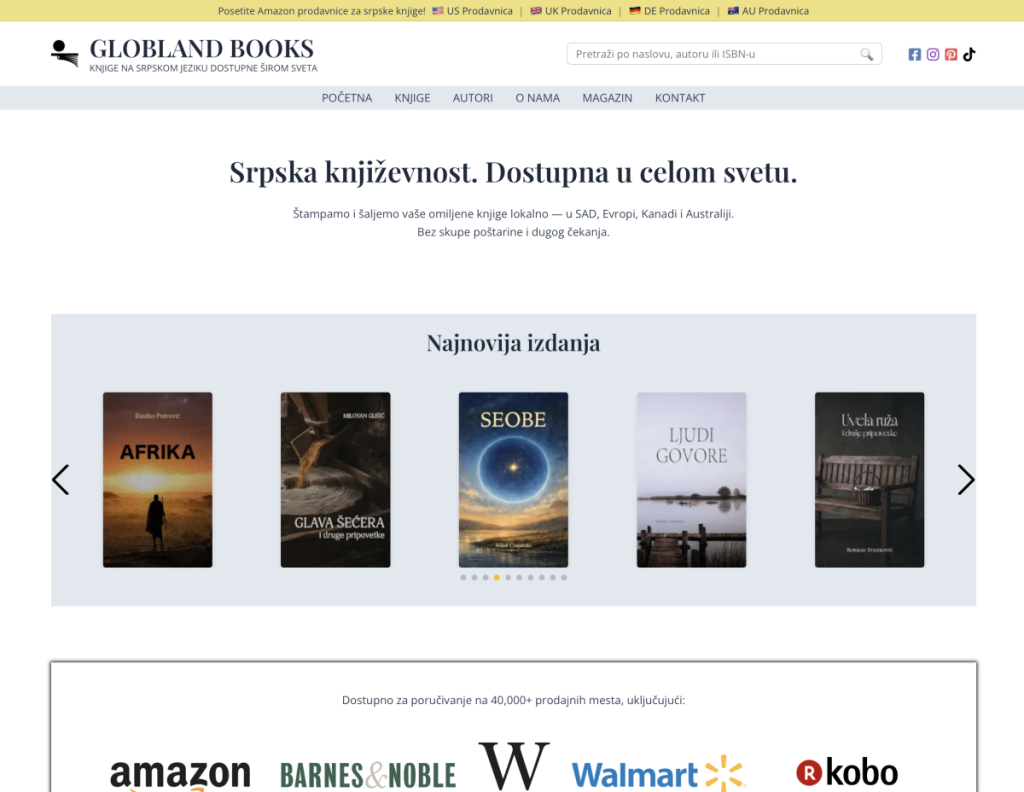Click the Globland Books logo emblem

pyautogui.click(x=65, y=54)
